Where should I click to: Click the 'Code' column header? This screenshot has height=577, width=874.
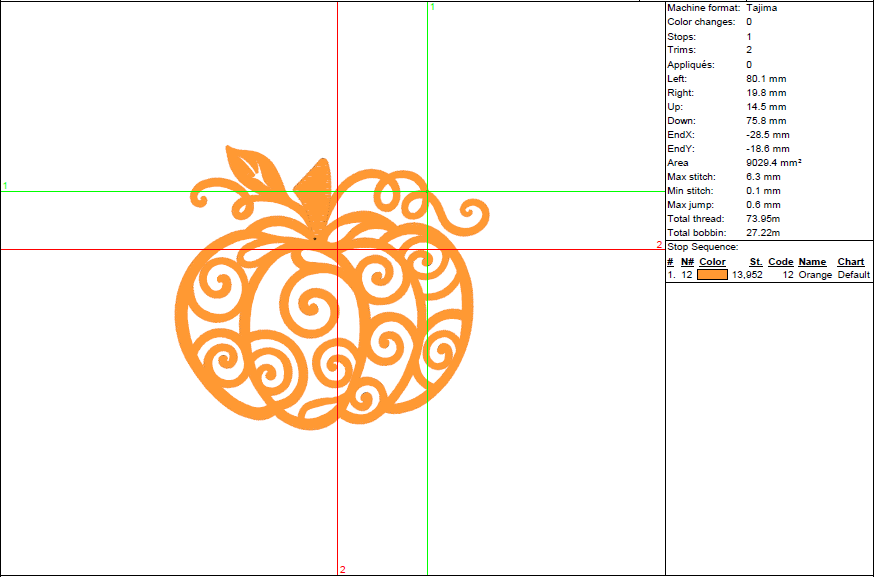(x=780, y=262)
